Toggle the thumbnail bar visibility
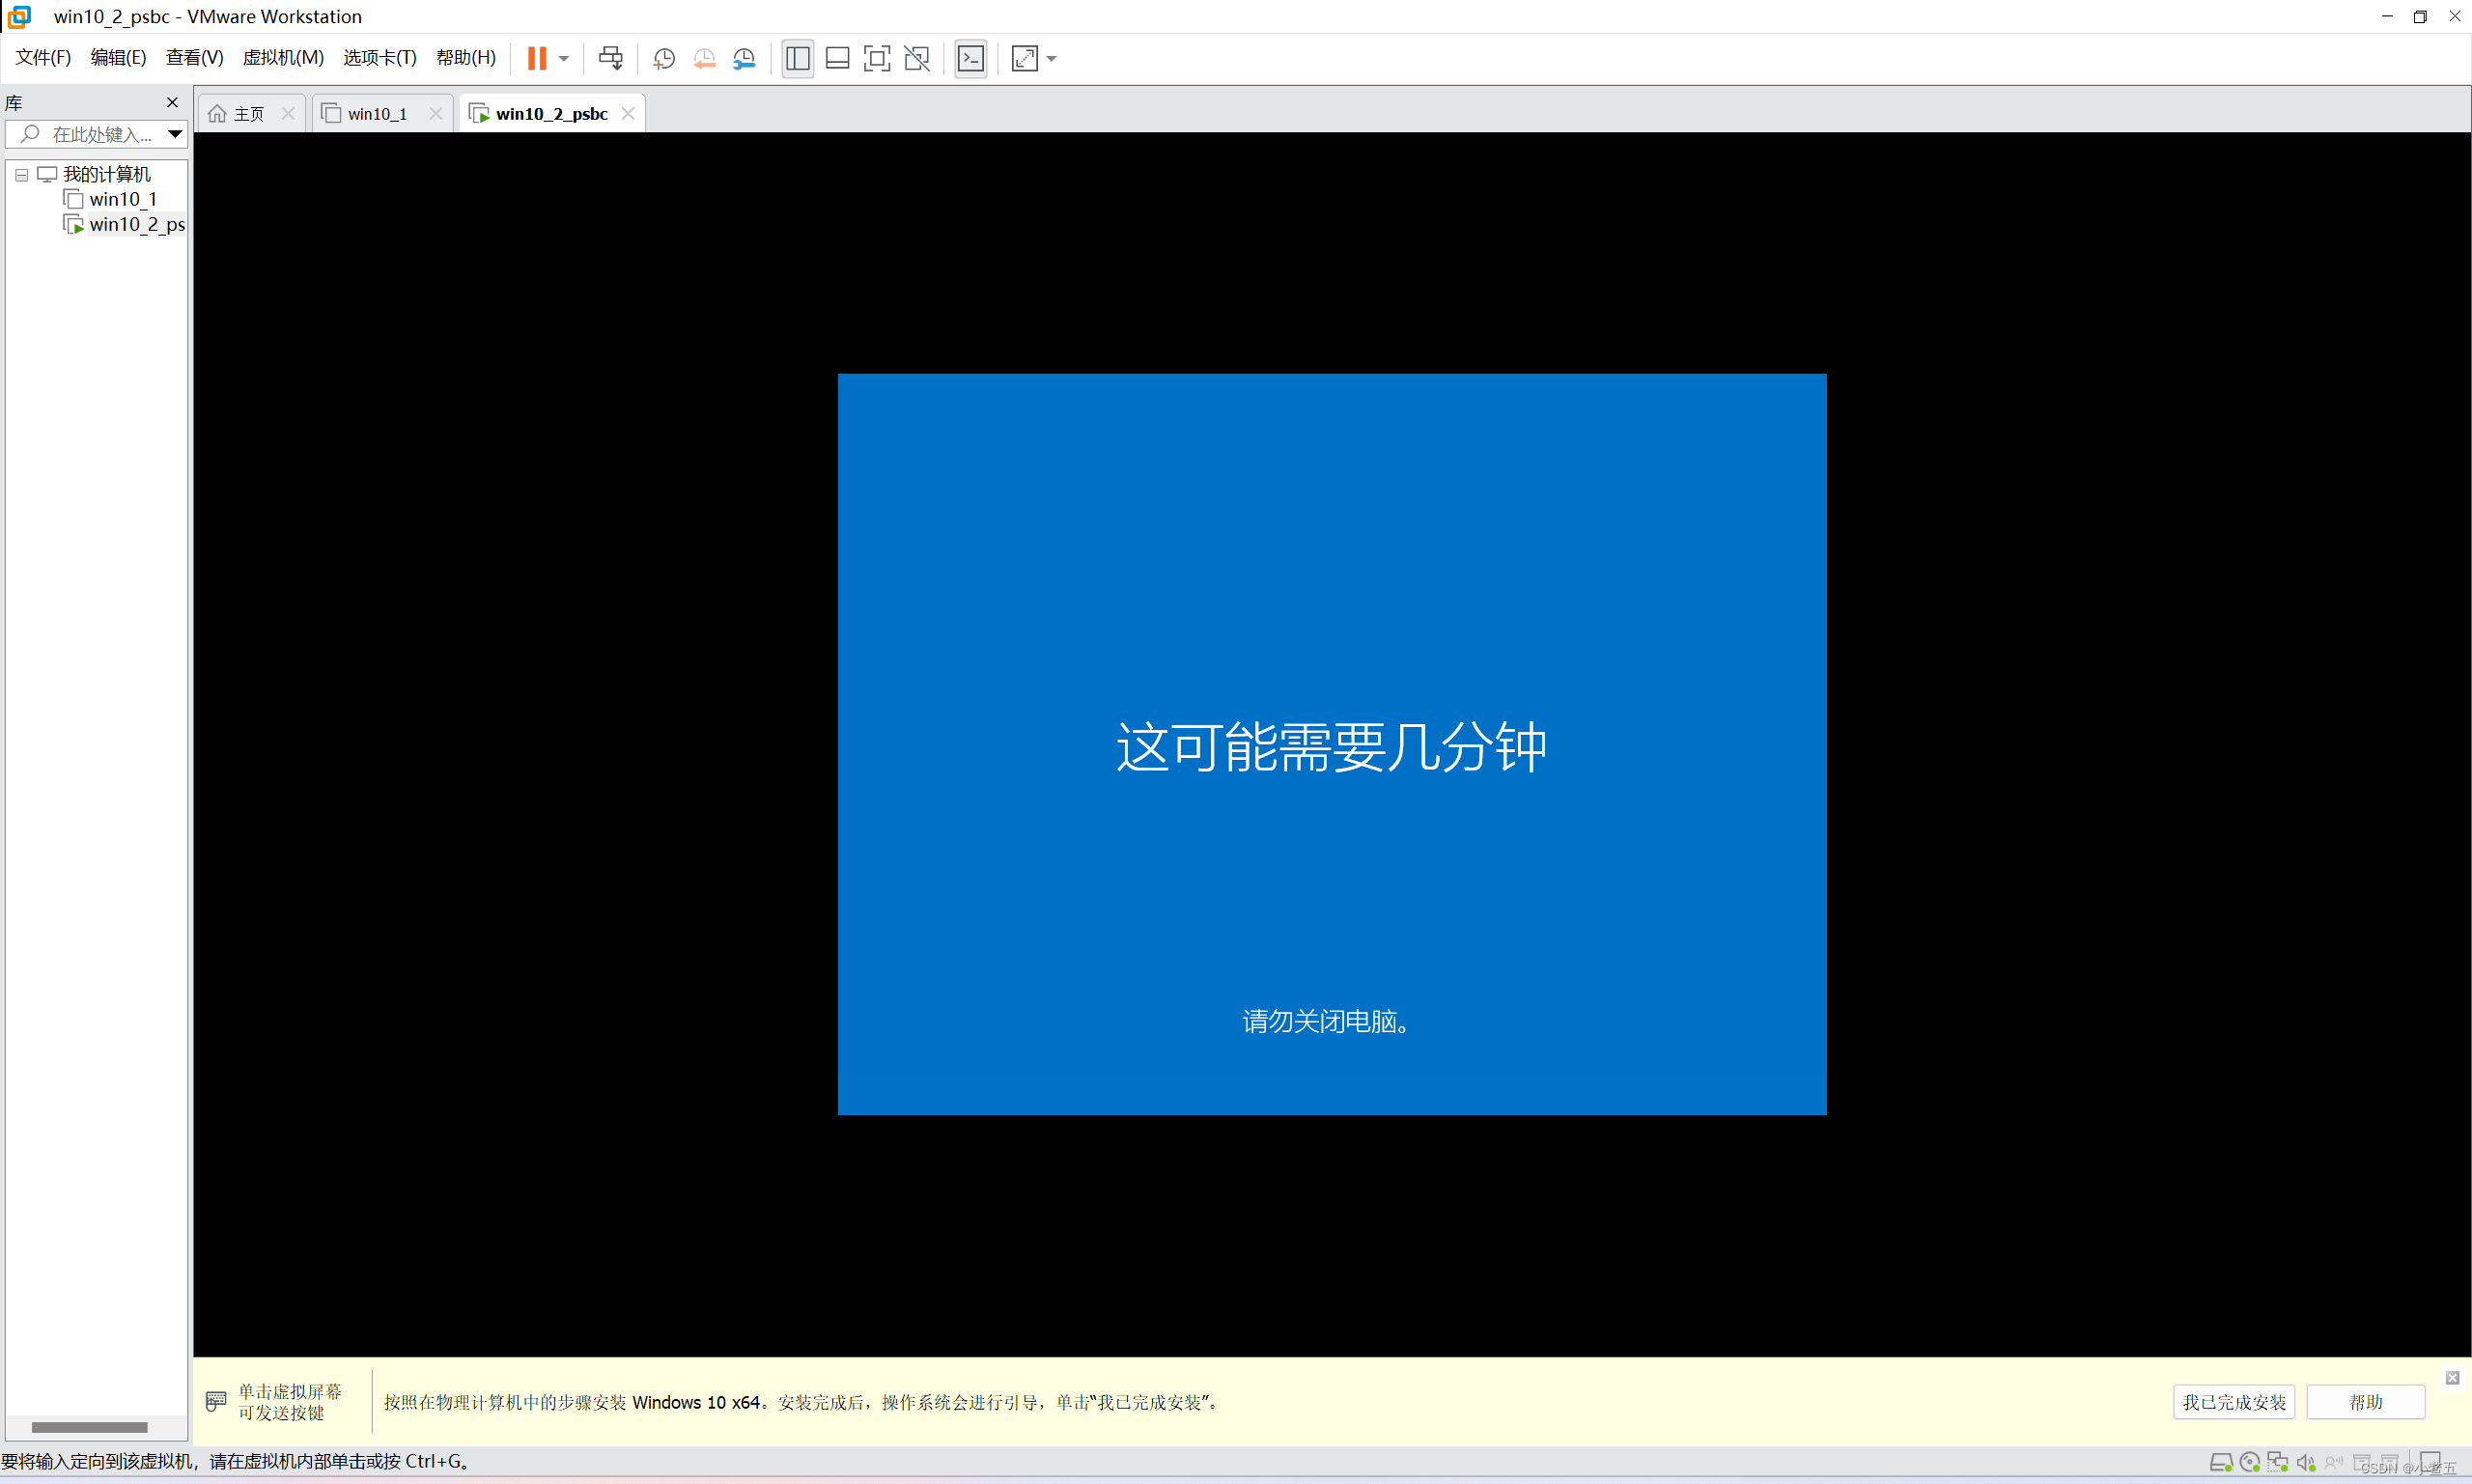The image size is (2472, 1484). pos(837,58)
